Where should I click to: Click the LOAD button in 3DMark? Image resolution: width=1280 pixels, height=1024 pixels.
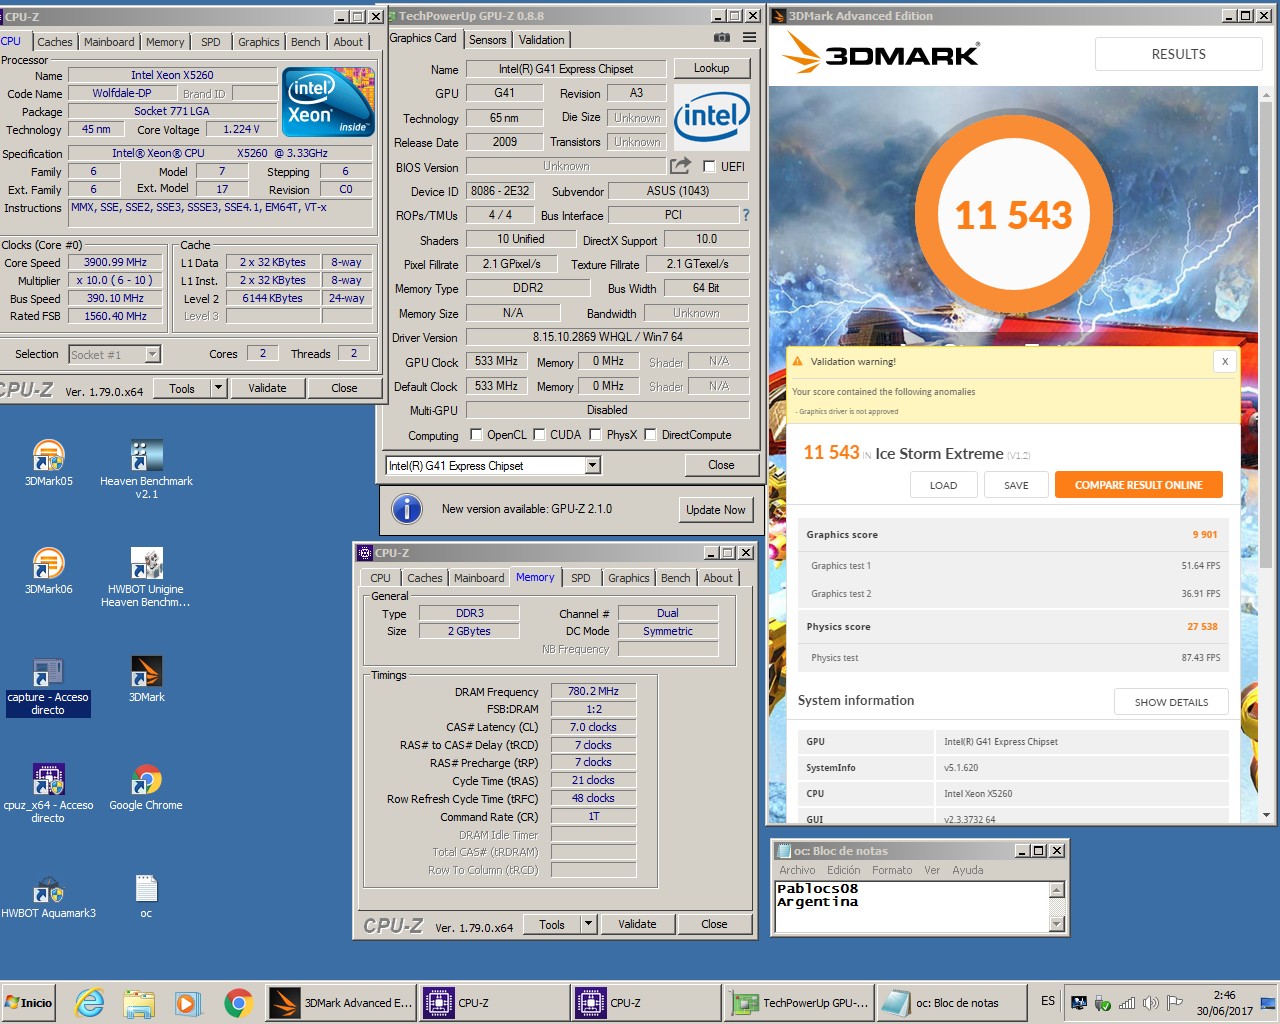[x=943, y=485]
